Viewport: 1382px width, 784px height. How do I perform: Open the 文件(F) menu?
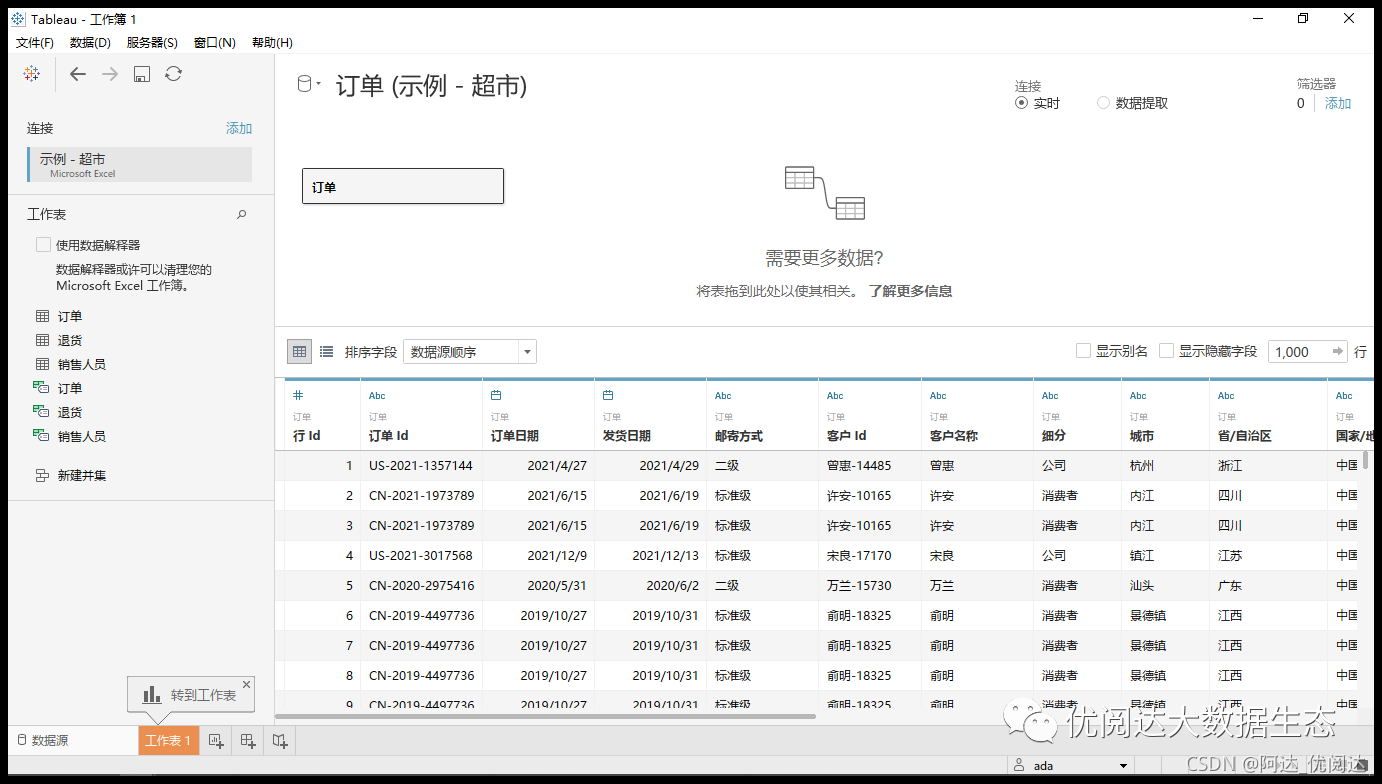35,42
